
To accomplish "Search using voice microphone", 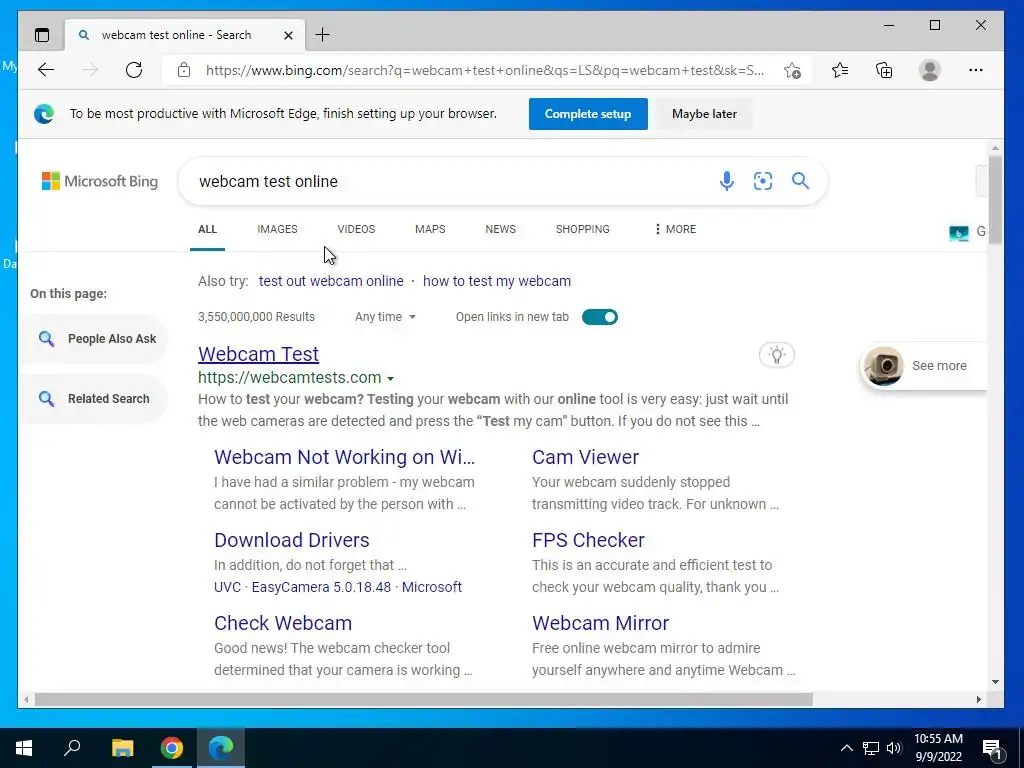I will pyautogui.click(x=726, y=181).
